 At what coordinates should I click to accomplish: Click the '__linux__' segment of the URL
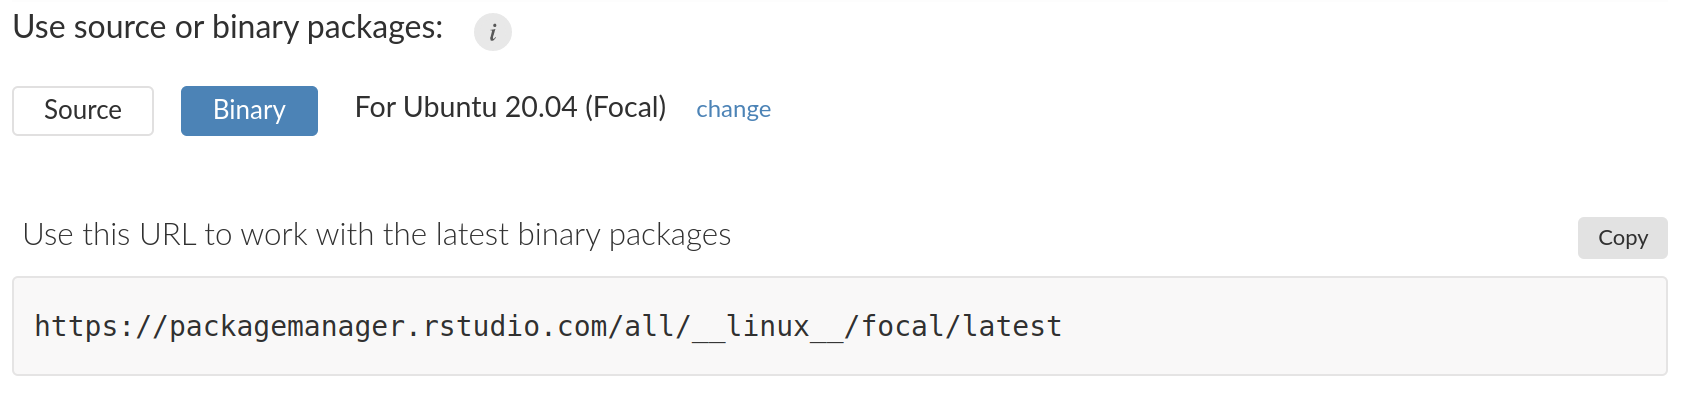768,327
